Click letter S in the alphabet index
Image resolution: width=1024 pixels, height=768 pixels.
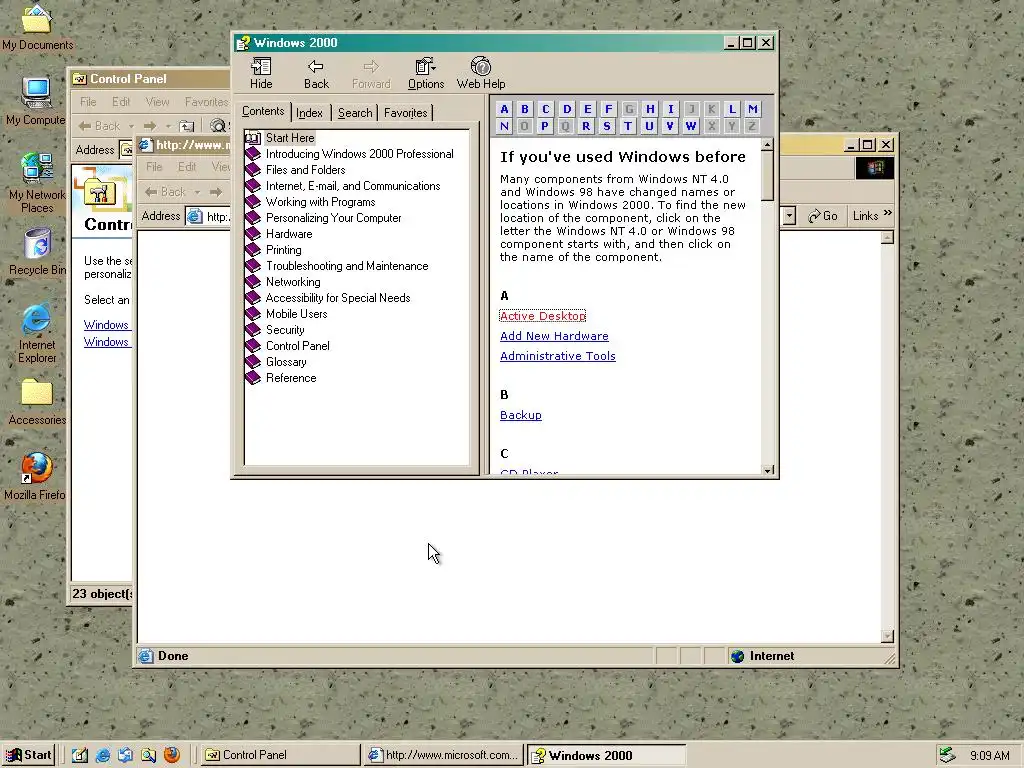point(607,126)
